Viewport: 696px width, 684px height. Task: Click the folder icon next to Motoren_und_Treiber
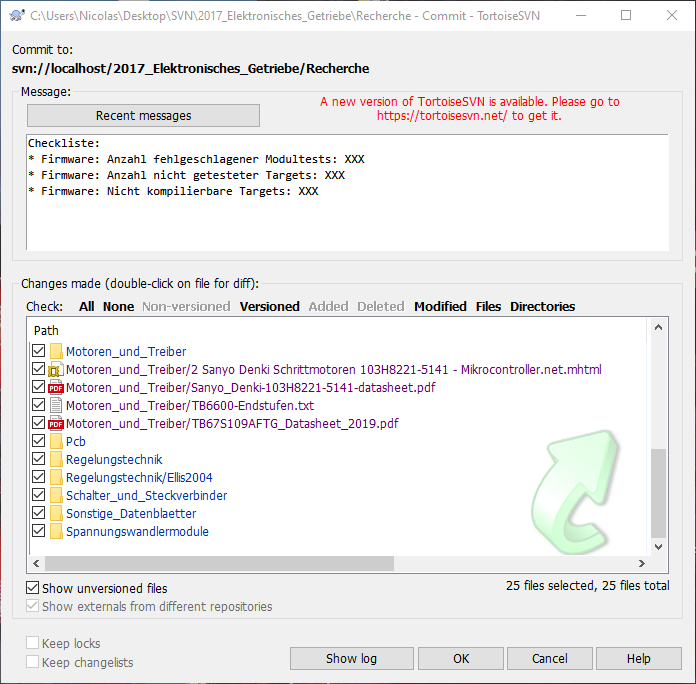56,351
